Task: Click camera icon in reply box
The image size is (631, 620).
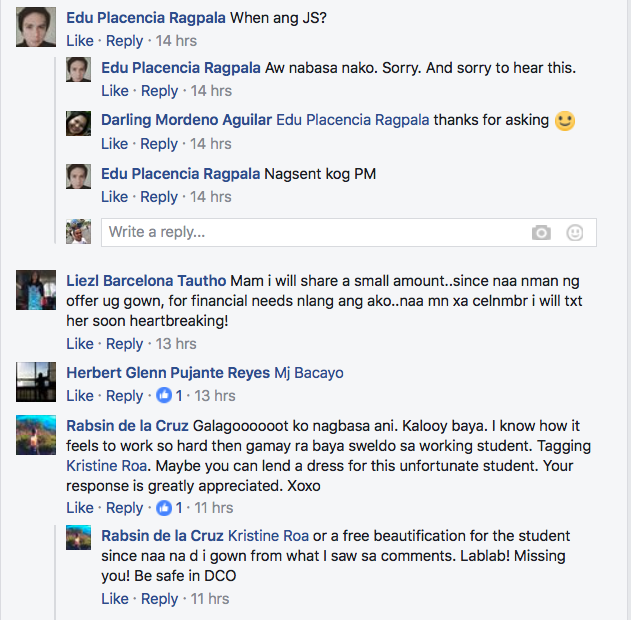Action: (x=541, y=233)
